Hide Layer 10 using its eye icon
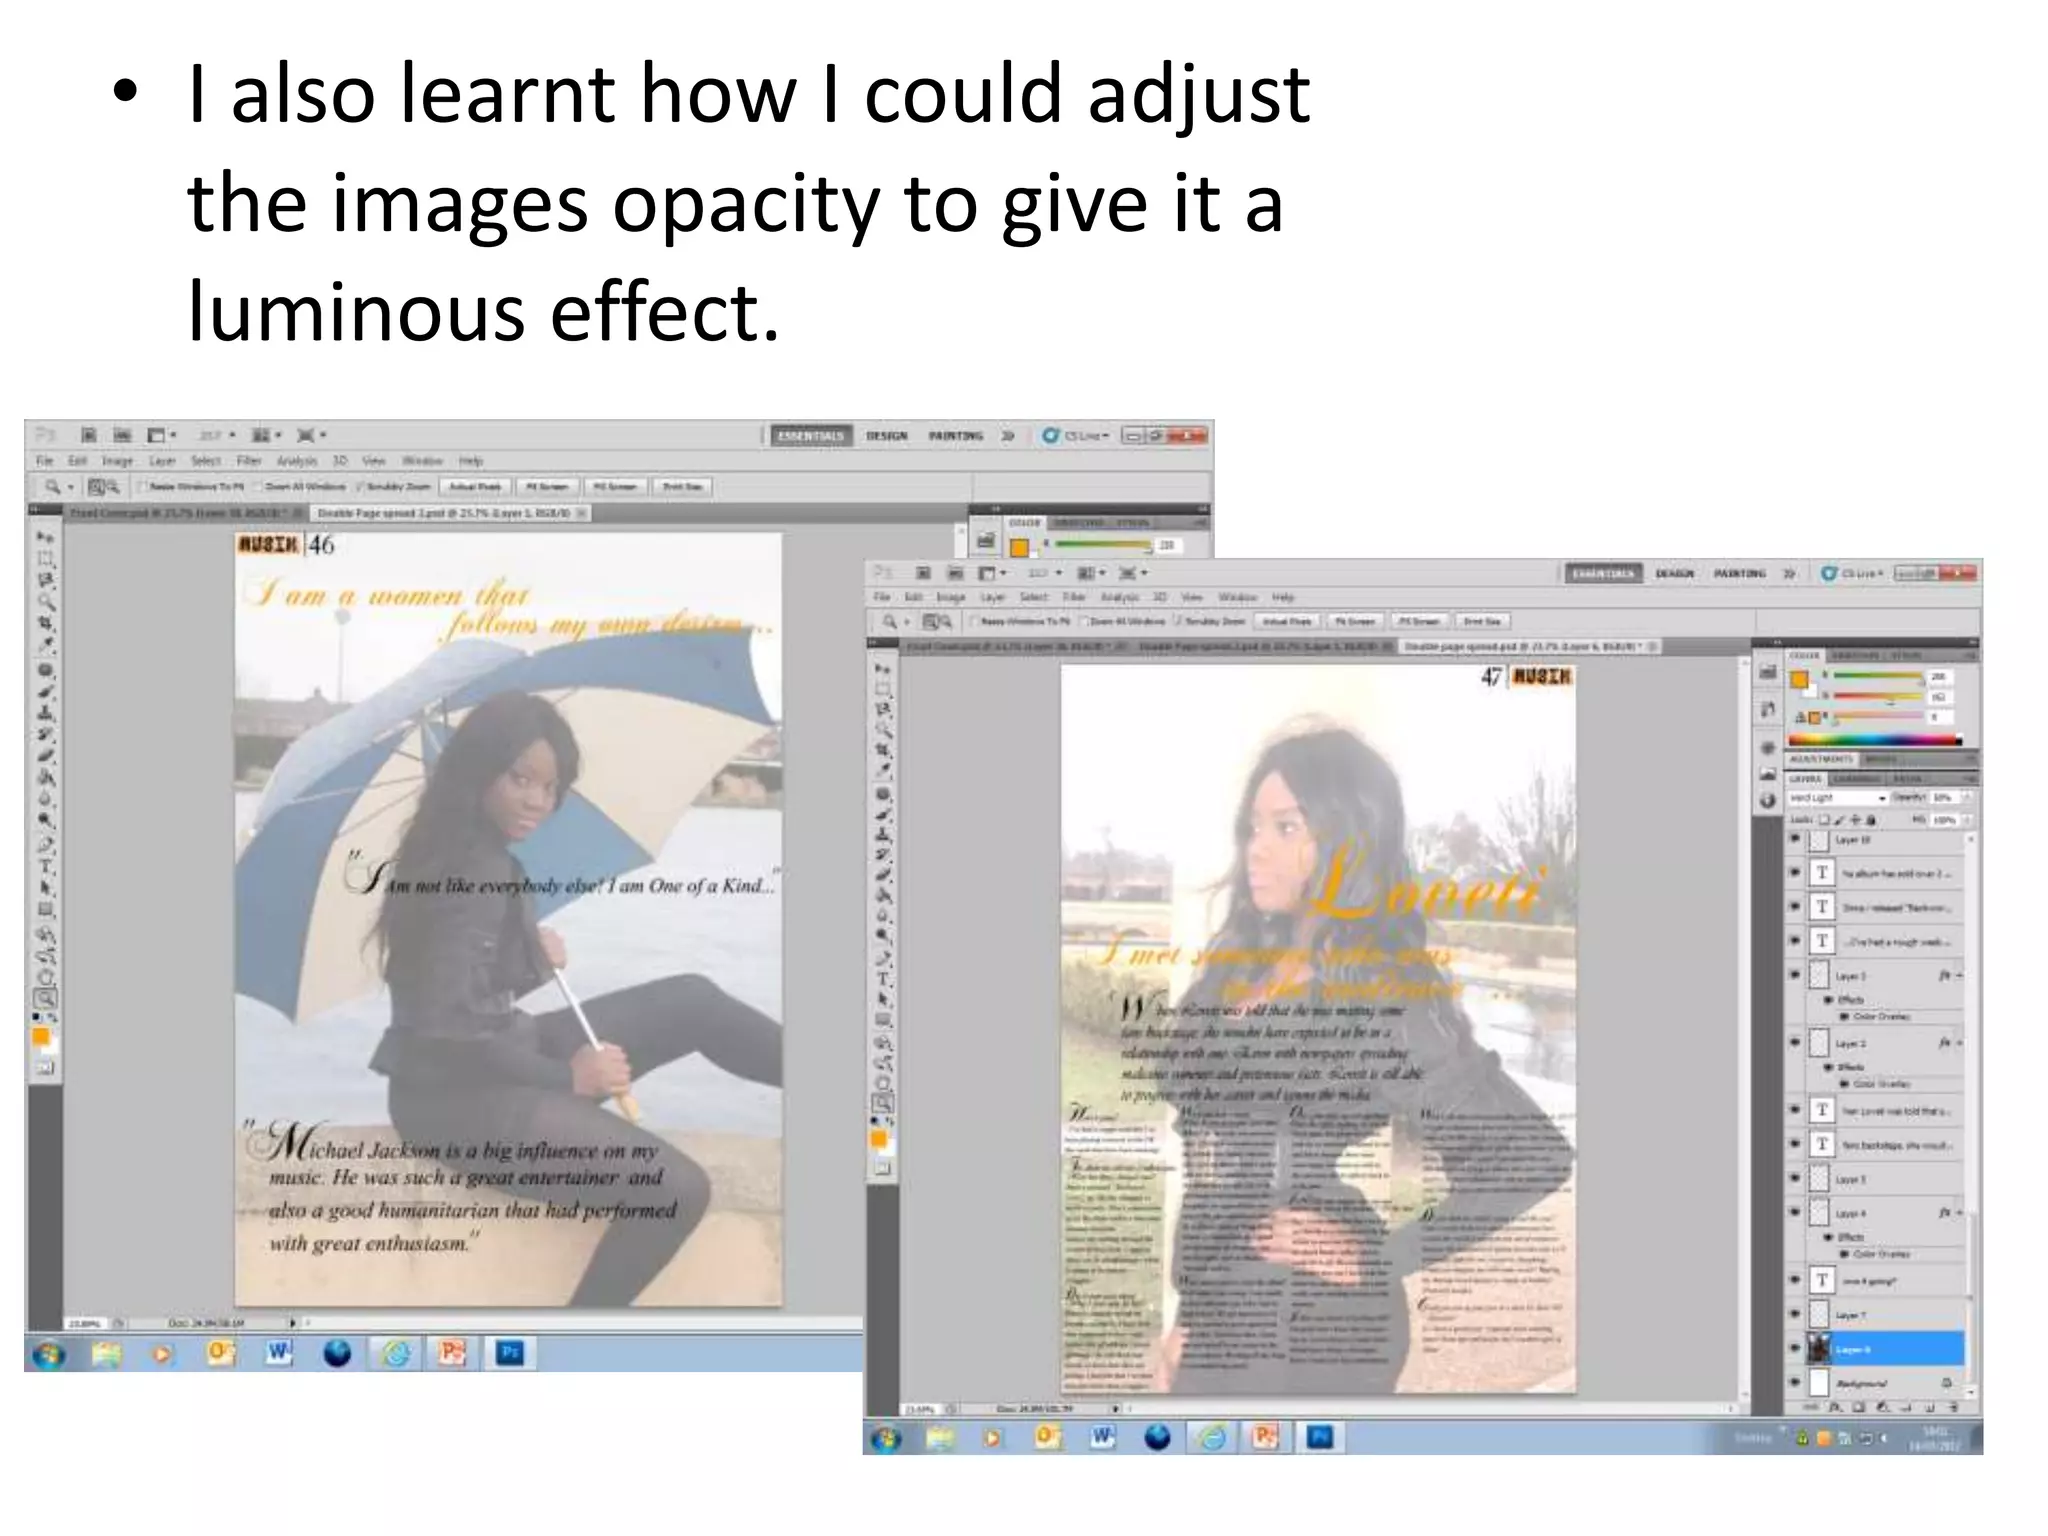The image size is (2048, 1536). pyautogui.click(x=1795, y=840)
